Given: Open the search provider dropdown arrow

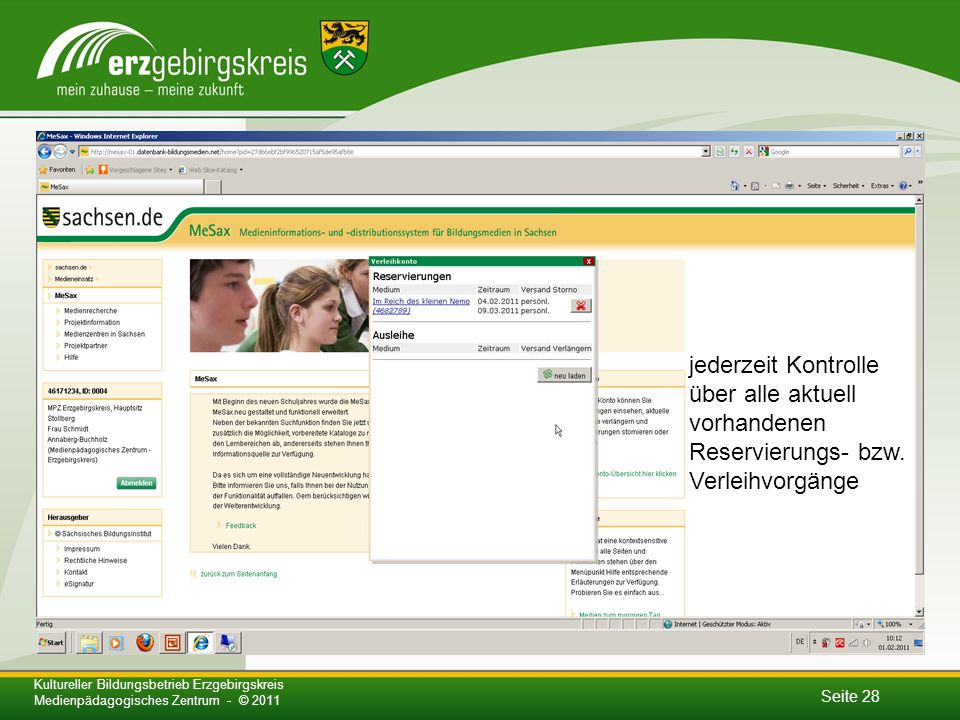Looking at the screenshot, I should pyautogui.click(x=917, y=151).
